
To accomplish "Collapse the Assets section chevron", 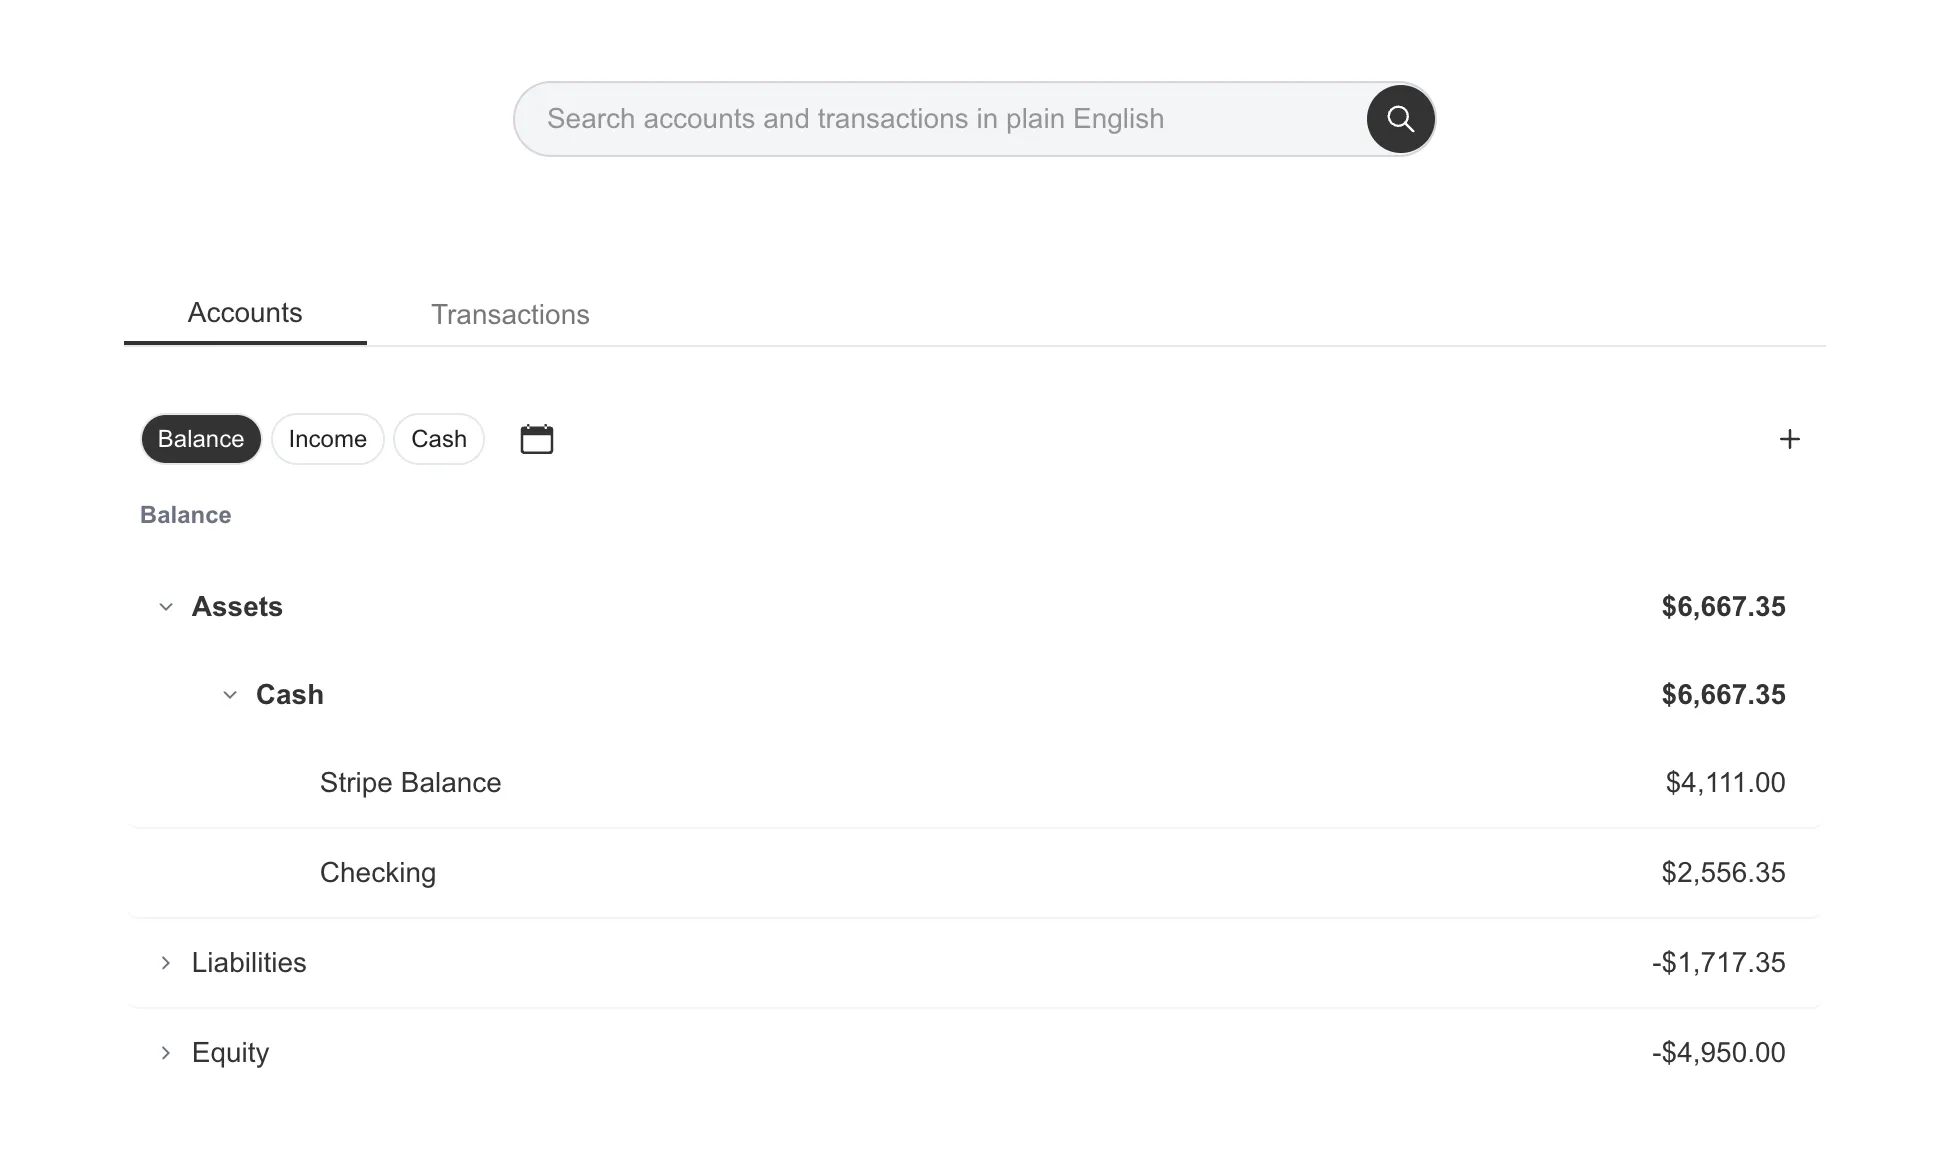I will coord(166,607).
